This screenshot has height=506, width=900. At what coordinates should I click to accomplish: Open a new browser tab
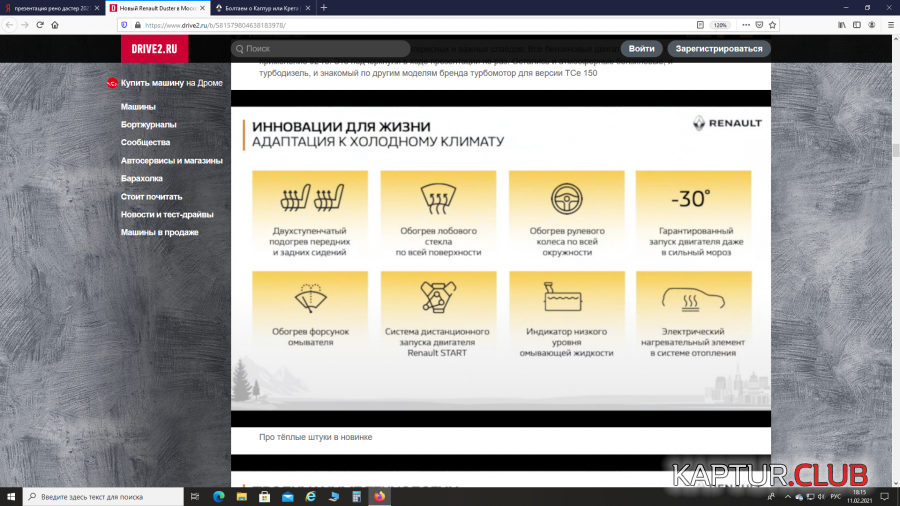[x=324, y=8]
